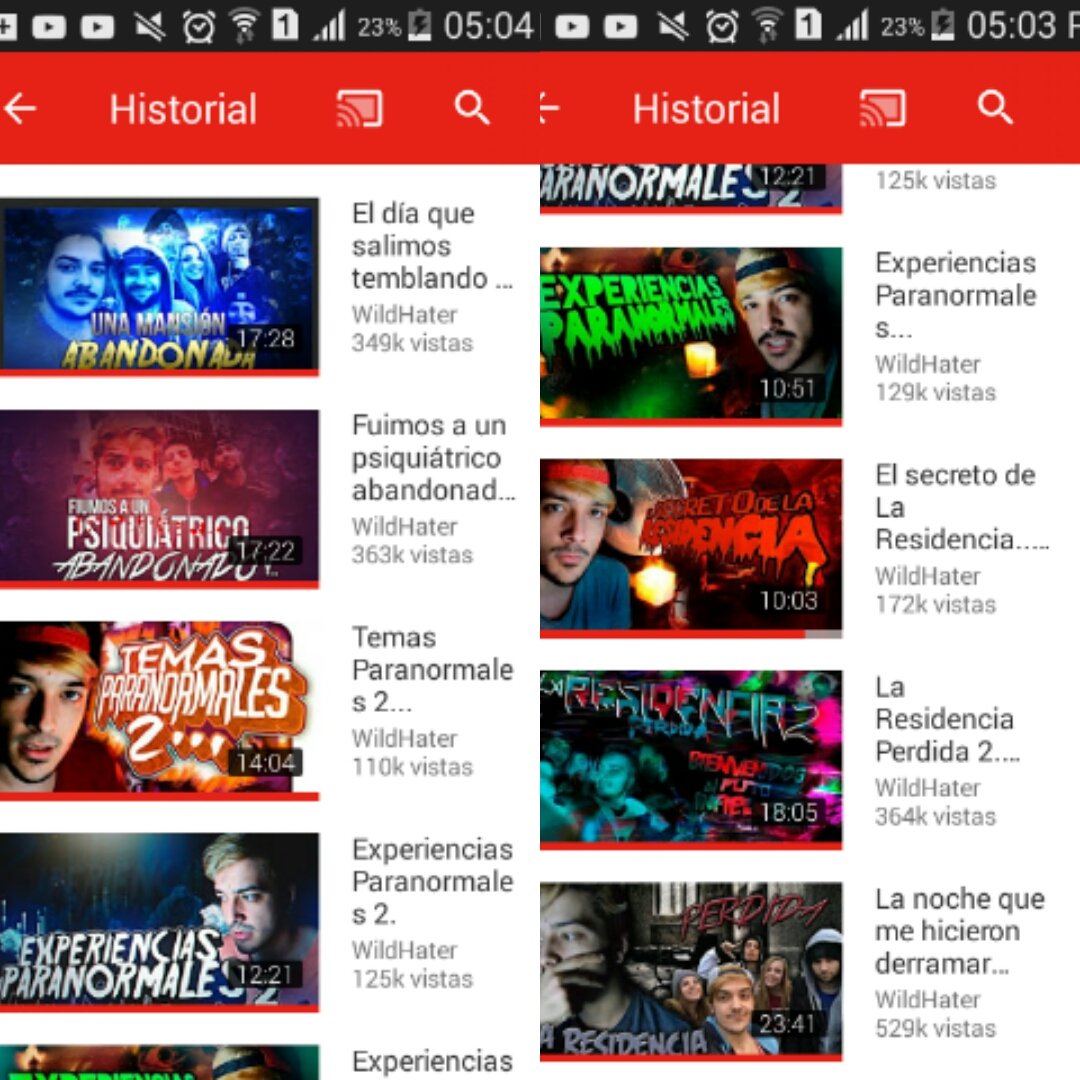
Task: Tap the '110k vistas' view count
Action: pyautogui.click(x=412, y=767)
